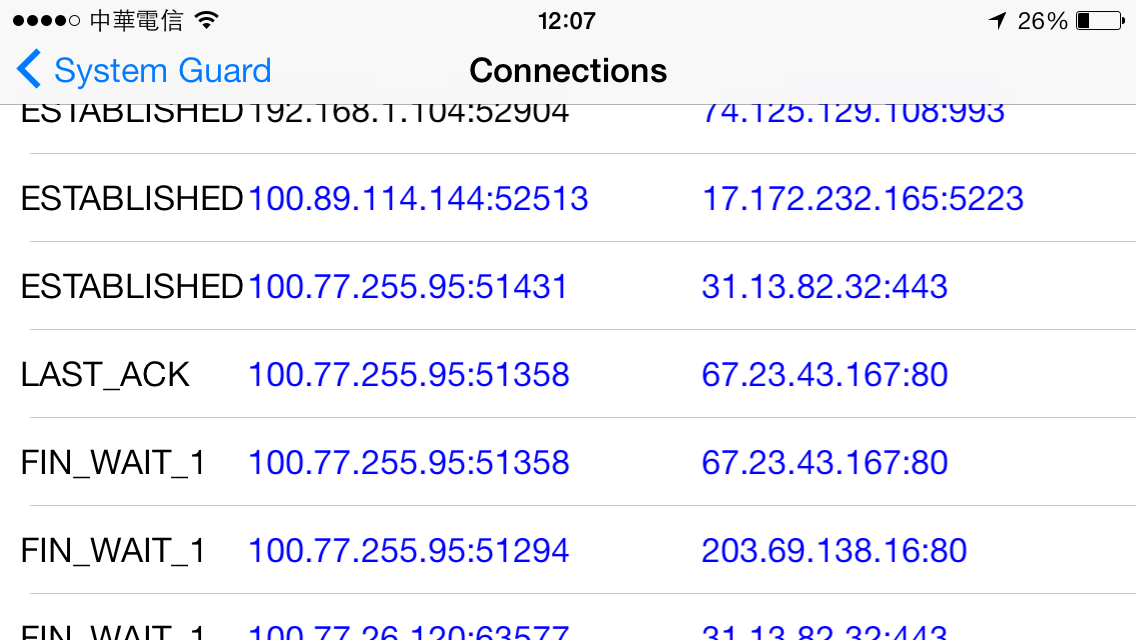Tap the Connections title

tap(568, 70)
